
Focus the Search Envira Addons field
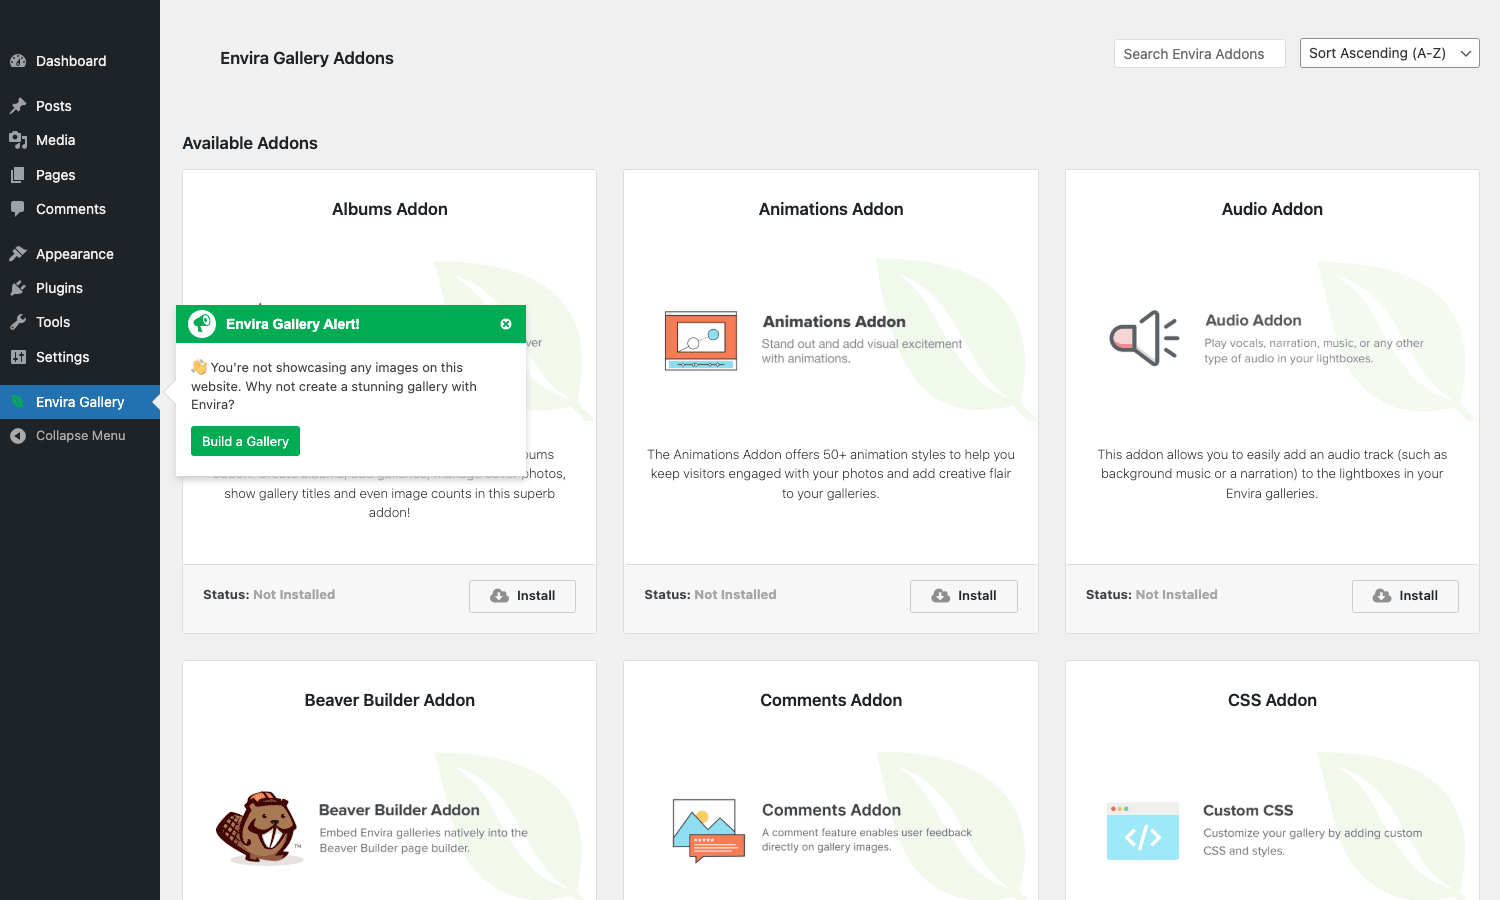[x=1199, y=54]
